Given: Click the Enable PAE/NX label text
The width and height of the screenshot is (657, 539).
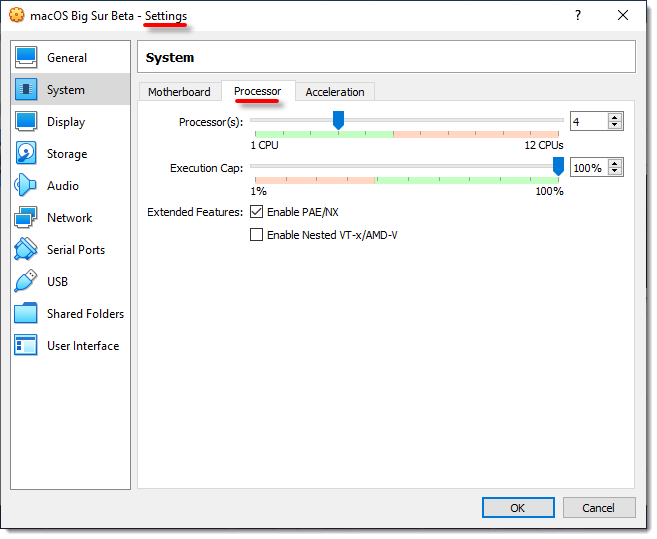Looking at the screenshot, I should click(x=303, y=212).
